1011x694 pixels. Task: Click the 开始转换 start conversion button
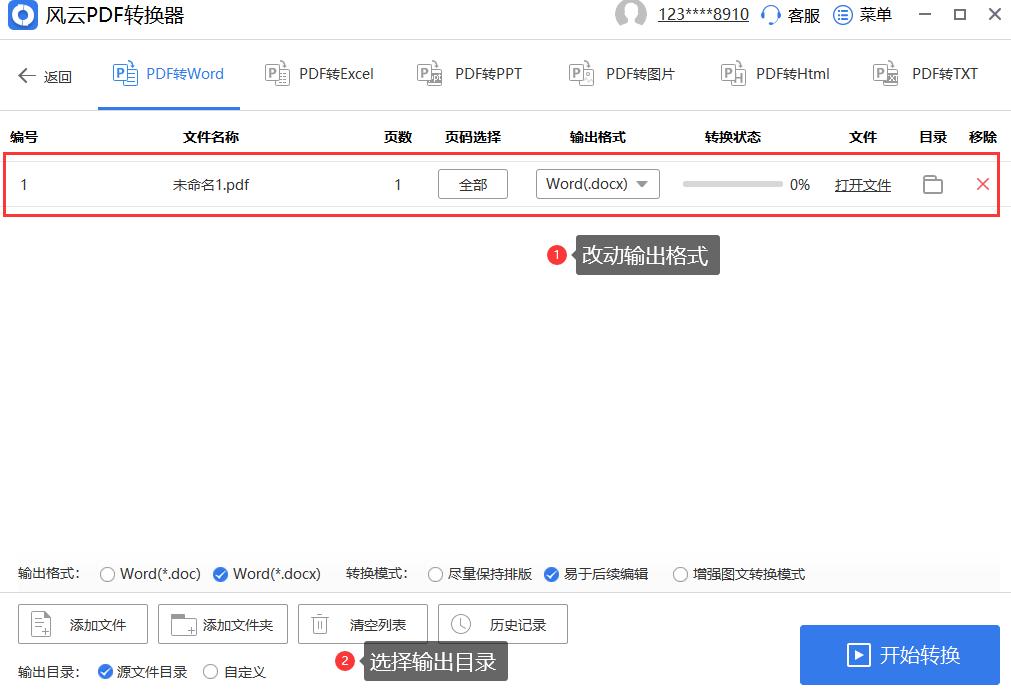click(898, 654)
